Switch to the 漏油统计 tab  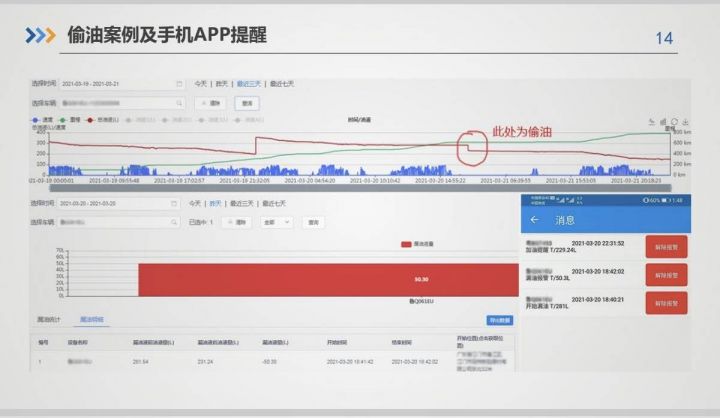pyautogui.click(x=49, y=320)
